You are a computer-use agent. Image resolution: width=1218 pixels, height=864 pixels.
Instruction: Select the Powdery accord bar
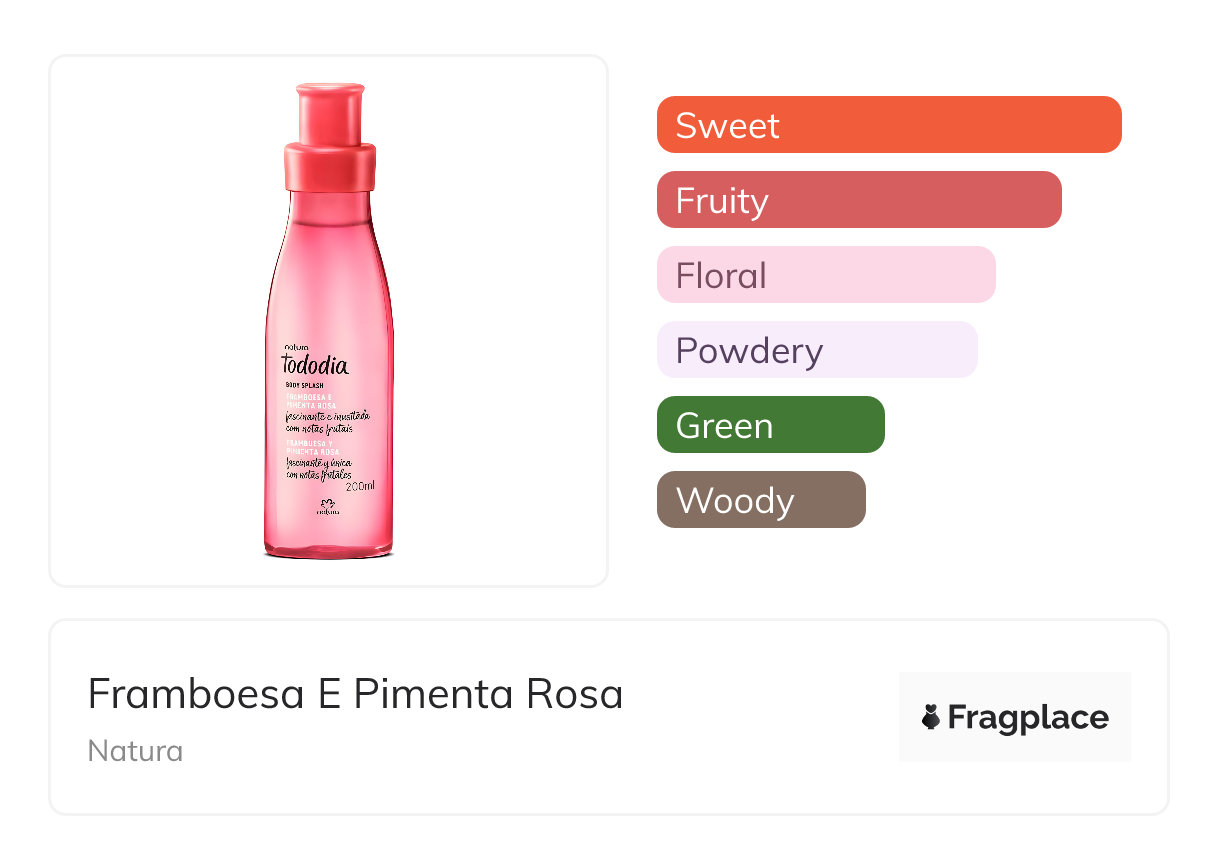tap(816, 350)
